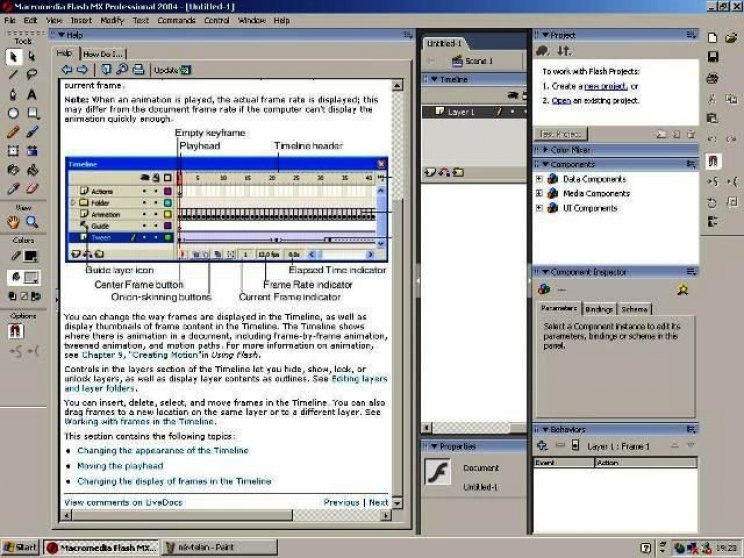Select the Ink Bottle tool

coord(13,170)
